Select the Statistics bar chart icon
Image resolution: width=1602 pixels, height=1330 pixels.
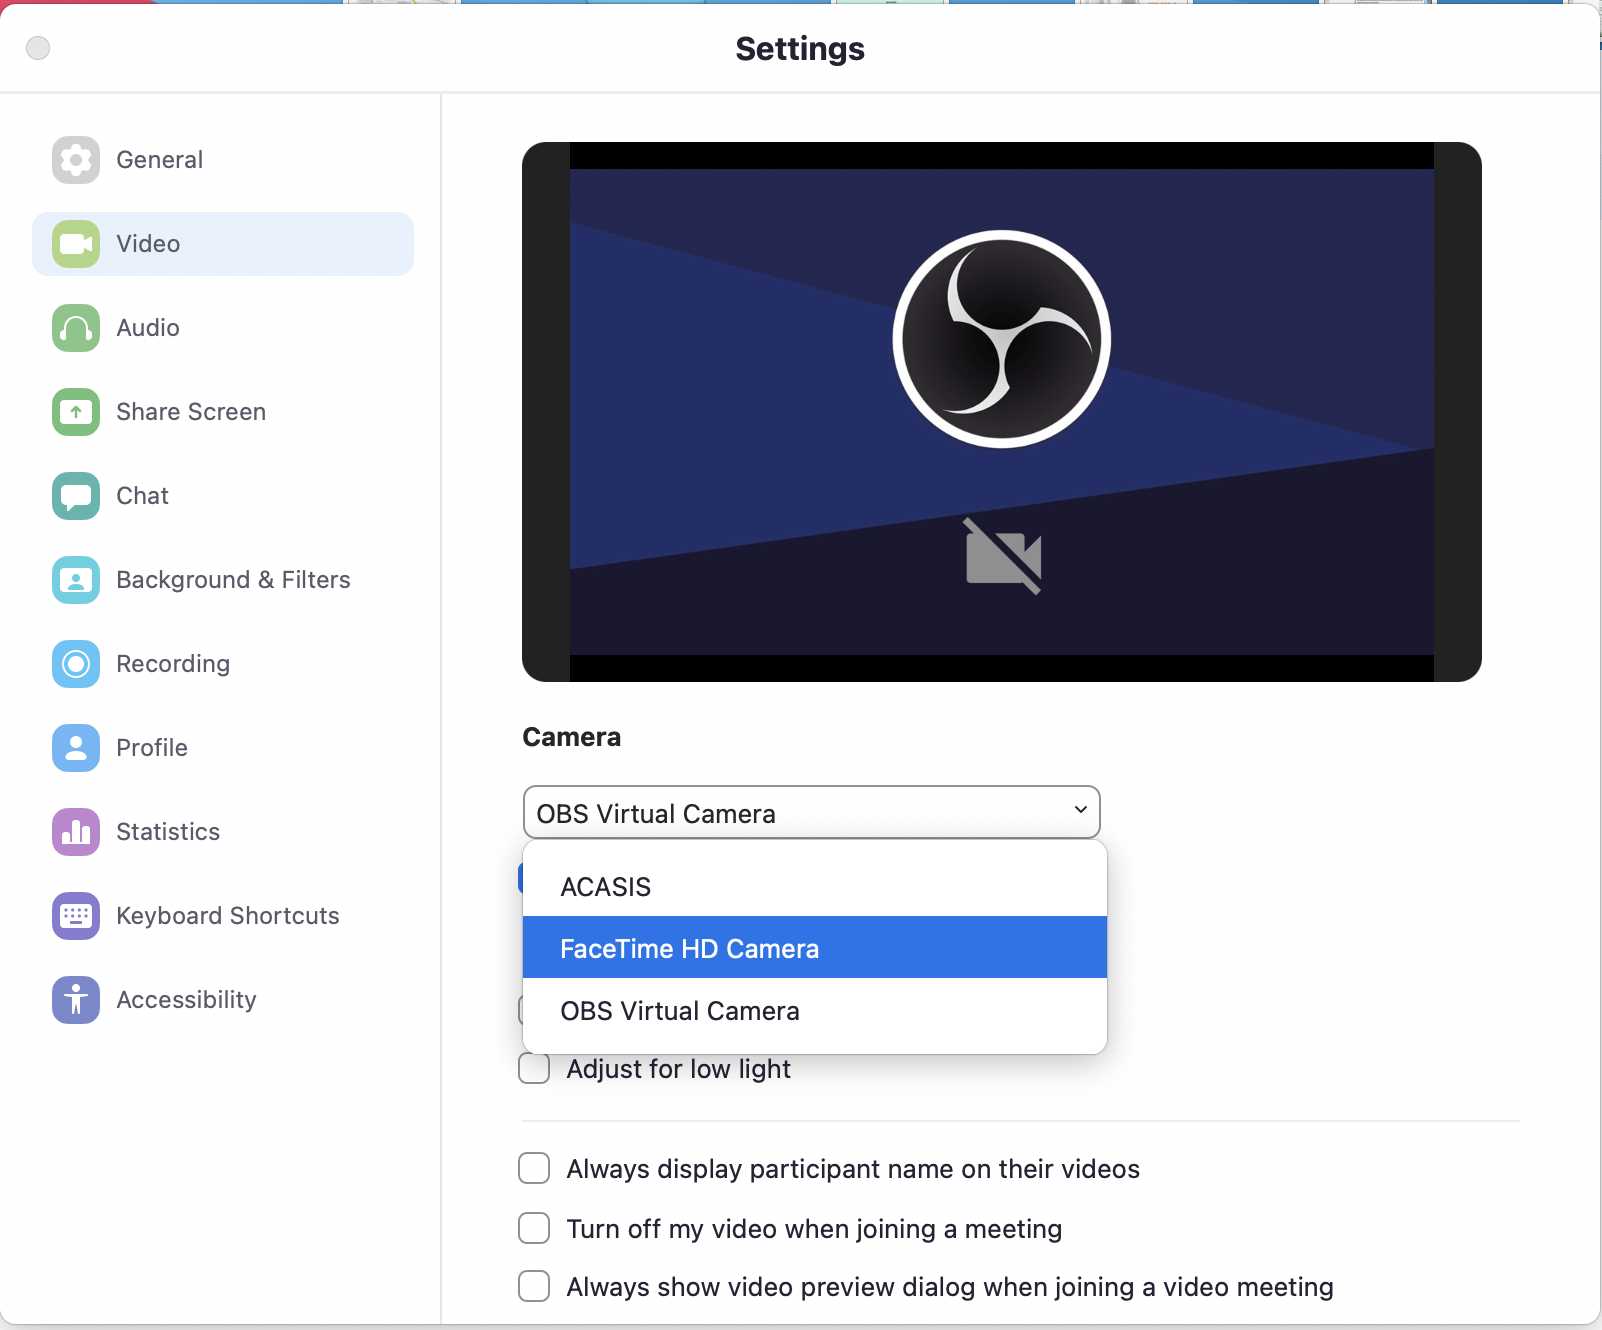pyautogui.click(x=76, y=832)
